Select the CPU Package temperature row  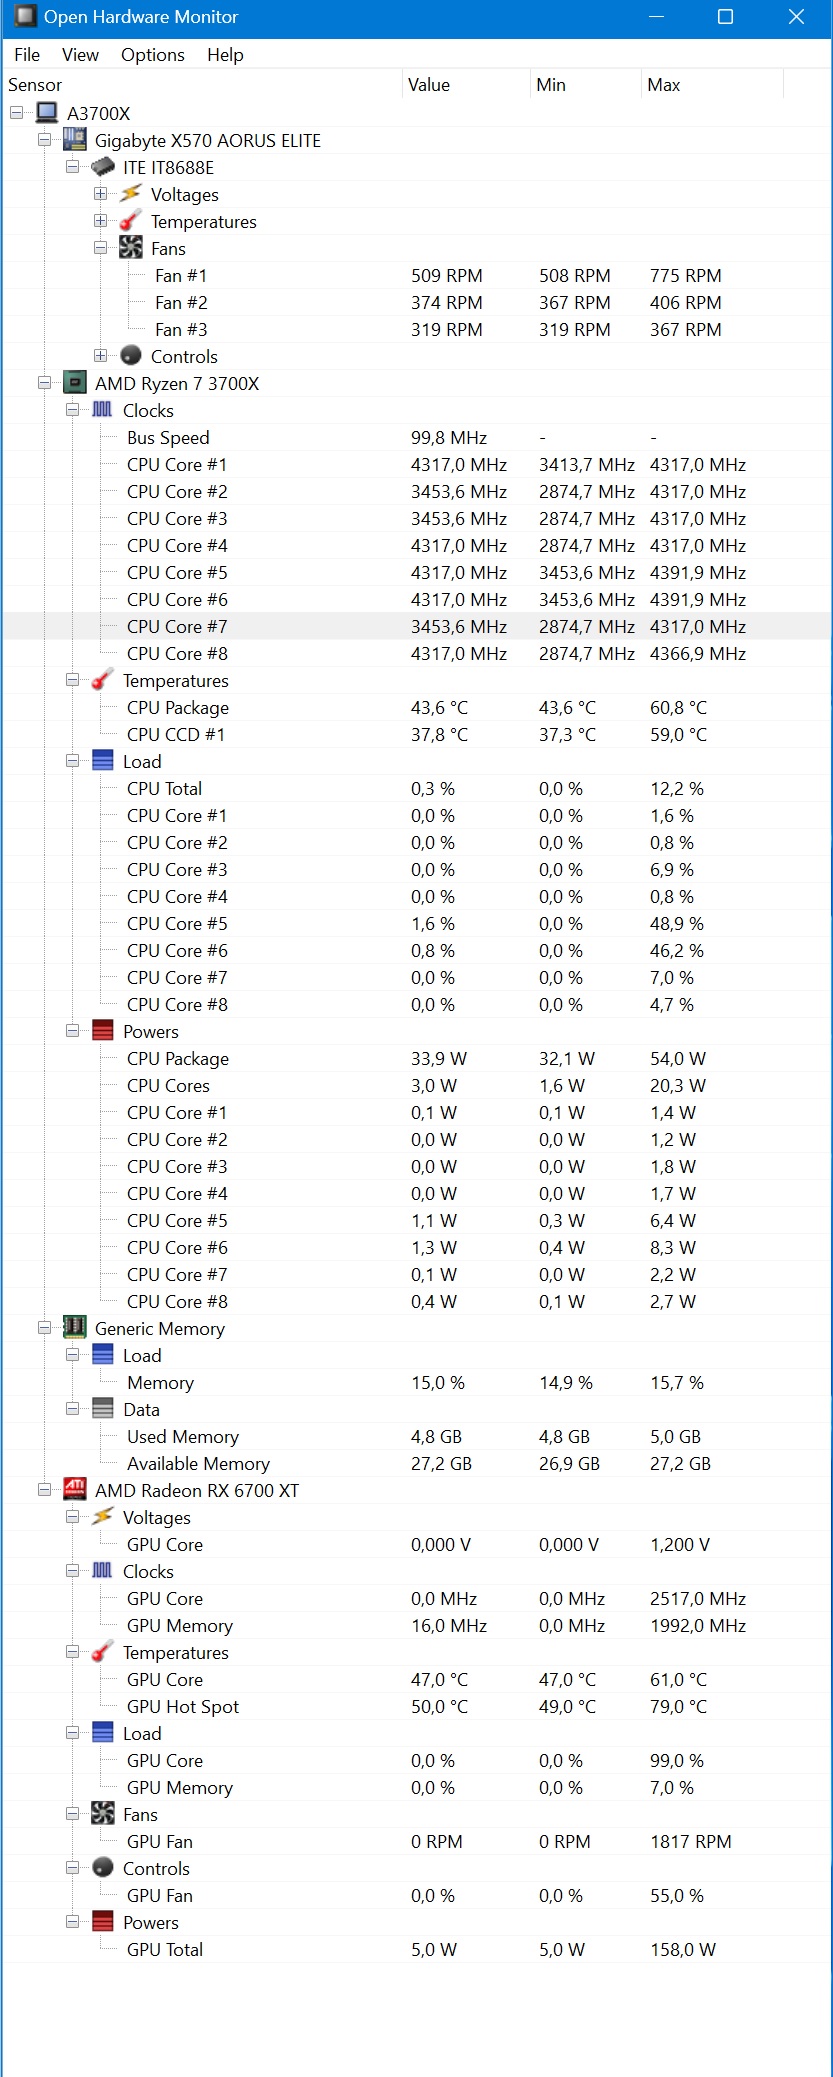(x=416, y=707)
